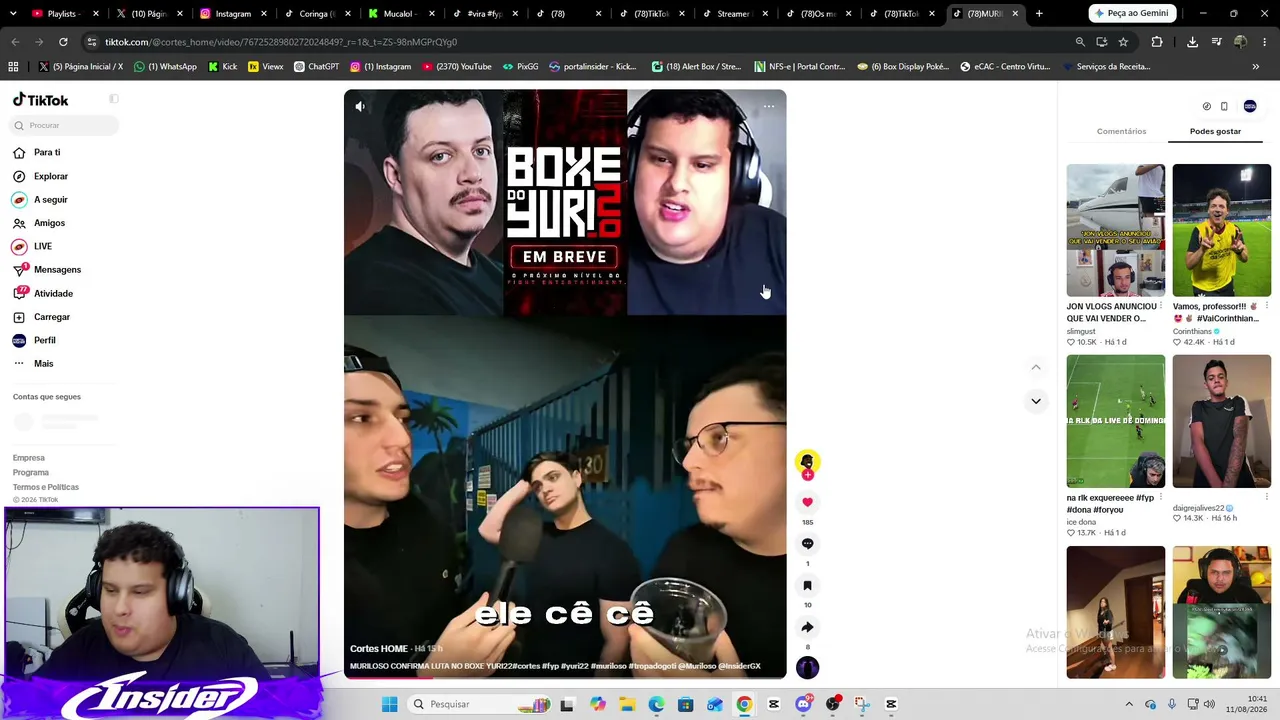Screen dimensions: 1280x720
Task: Go to the previous video with up chevron
Action: point(1036,367)
